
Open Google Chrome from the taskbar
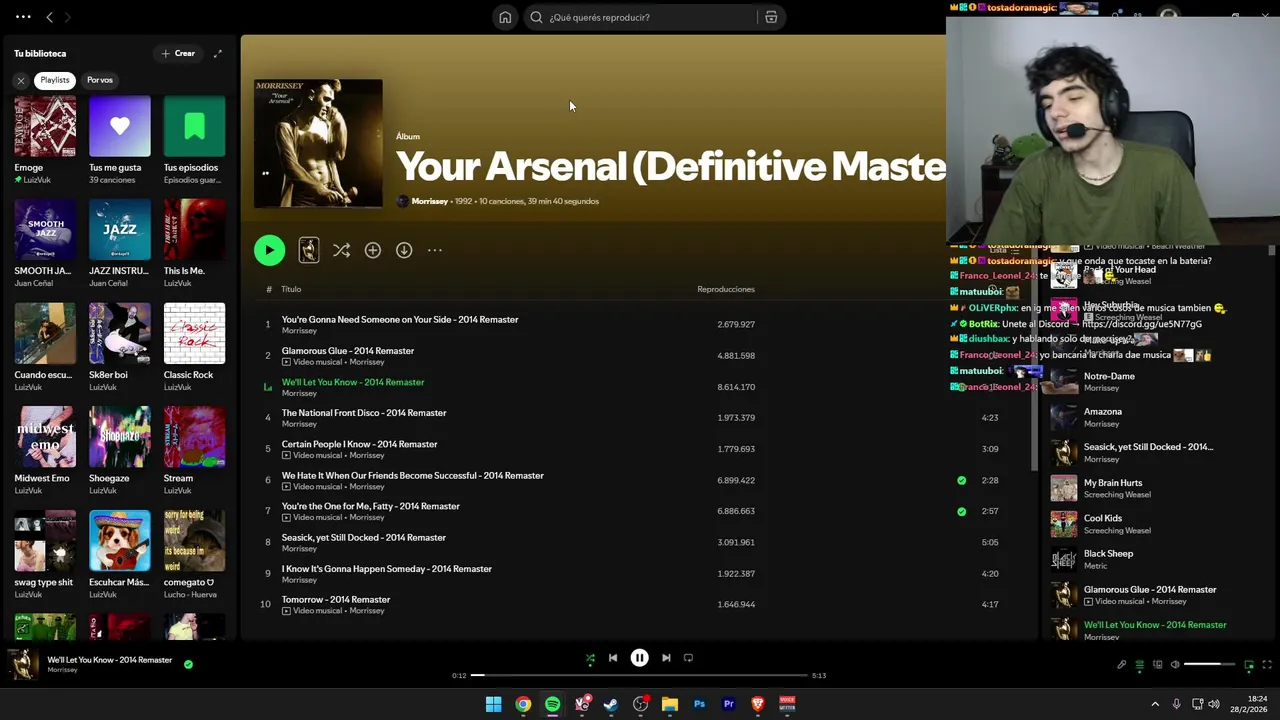(523, 704)
